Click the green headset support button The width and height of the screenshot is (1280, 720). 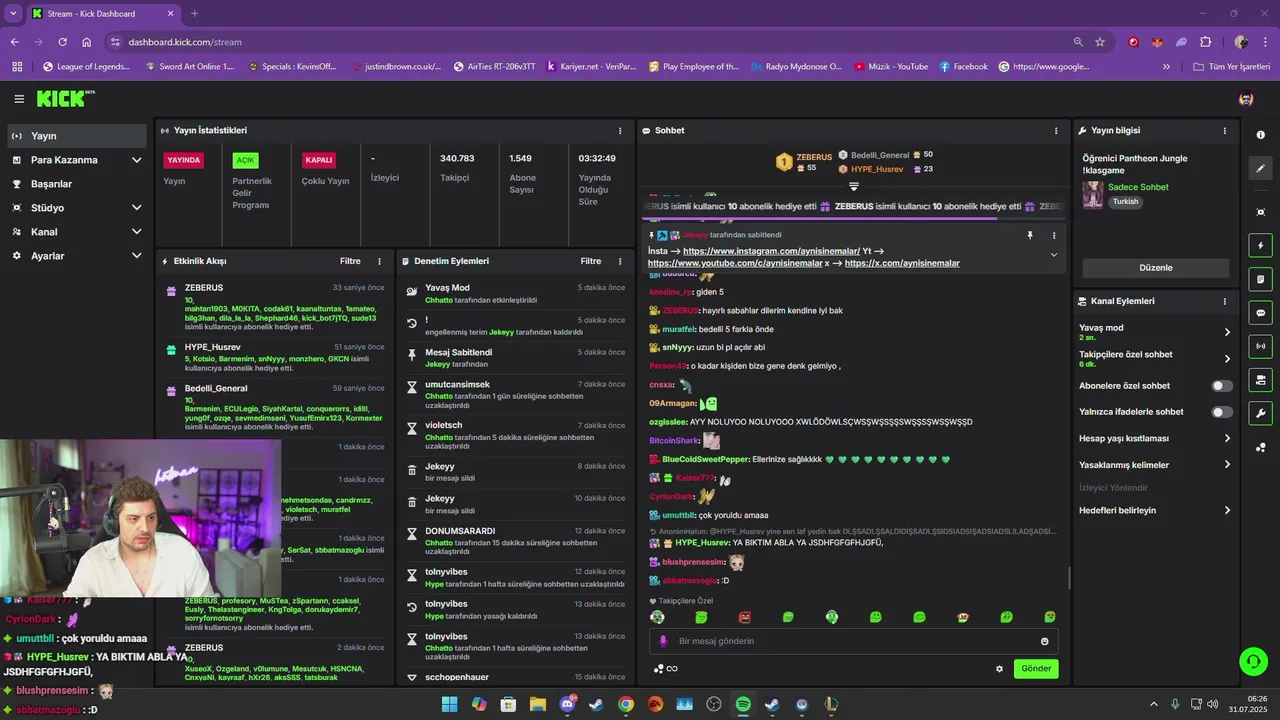pyautogui.click(x=1253, y=661)
